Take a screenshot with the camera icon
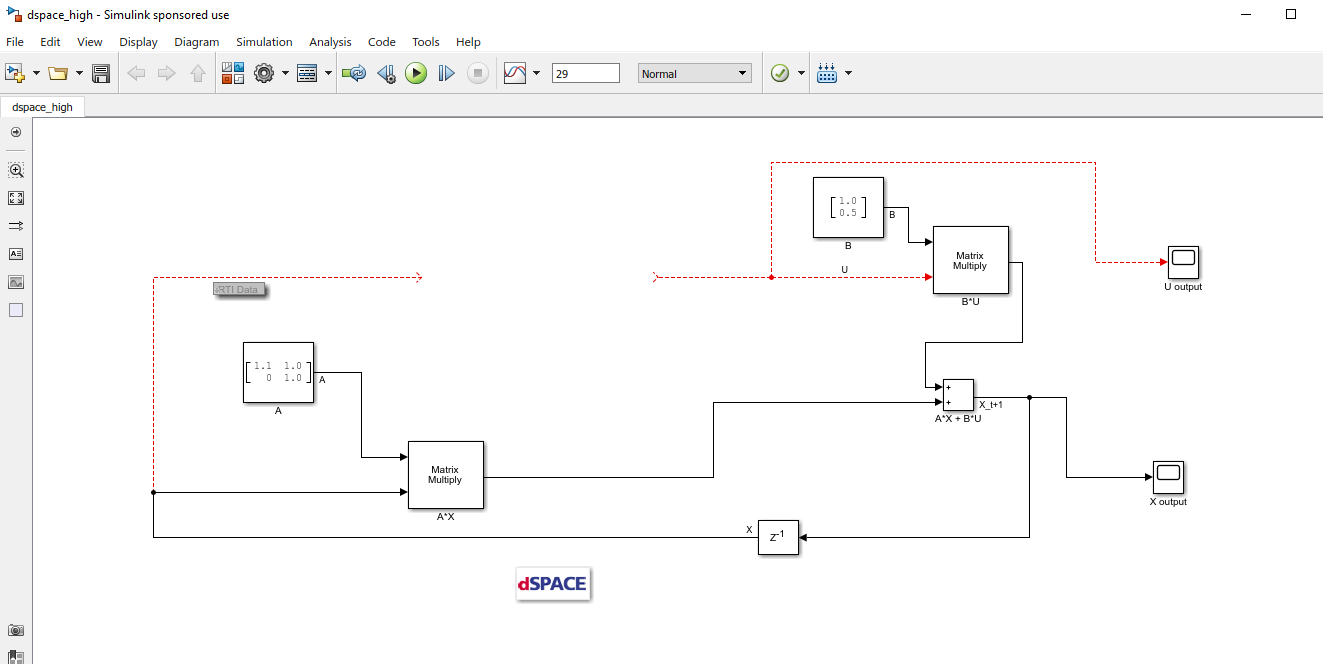 pyautogui.click(x=16, y=630)
